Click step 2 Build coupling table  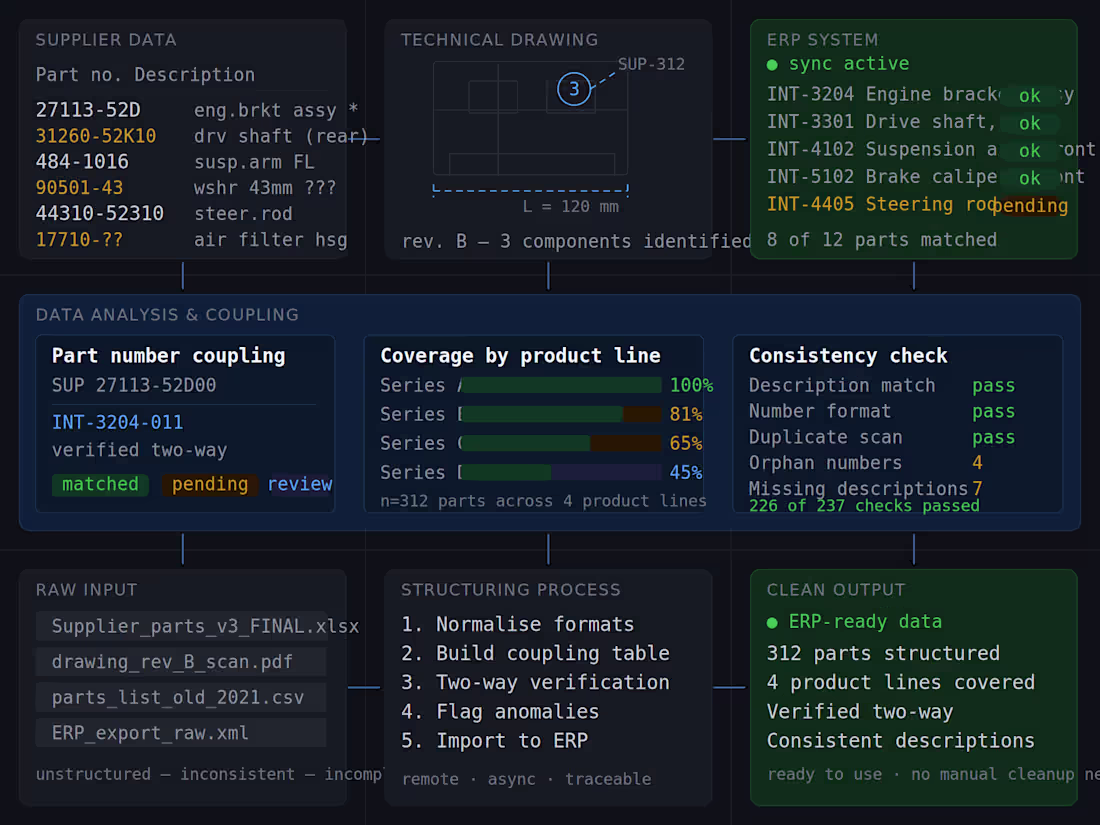click(535, 654)
